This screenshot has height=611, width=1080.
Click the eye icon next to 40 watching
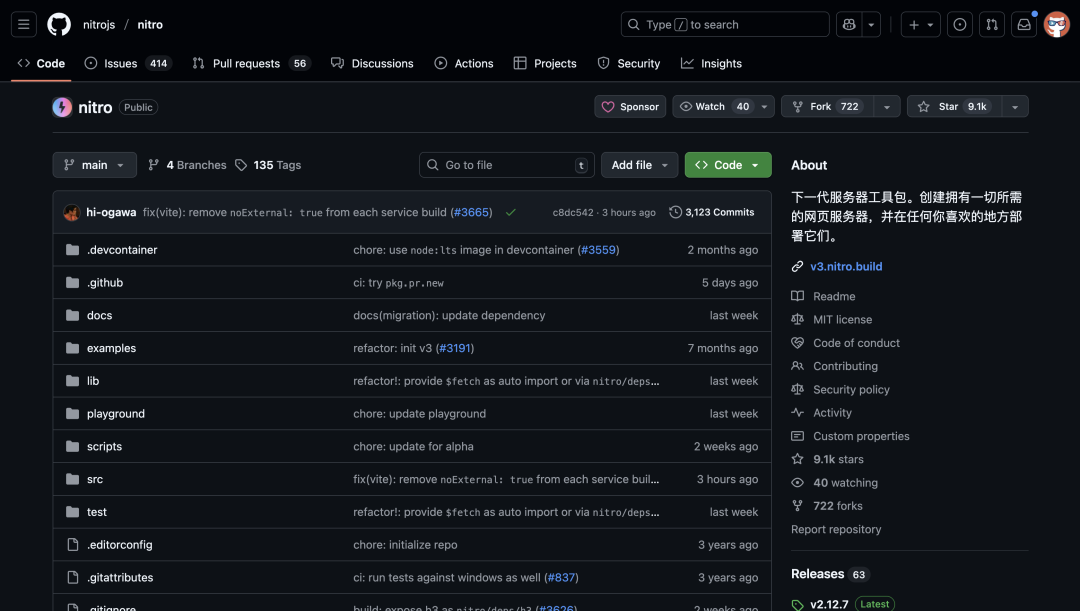[x=798, y=483]
